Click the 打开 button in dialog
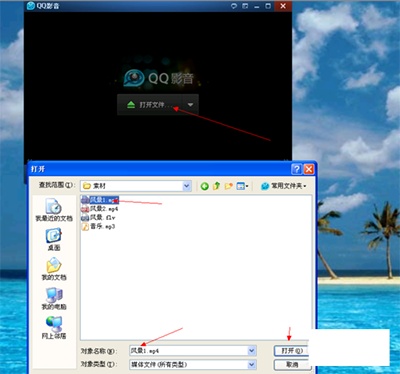This screenshot has height=374, width=400. [x=291, y=351]
